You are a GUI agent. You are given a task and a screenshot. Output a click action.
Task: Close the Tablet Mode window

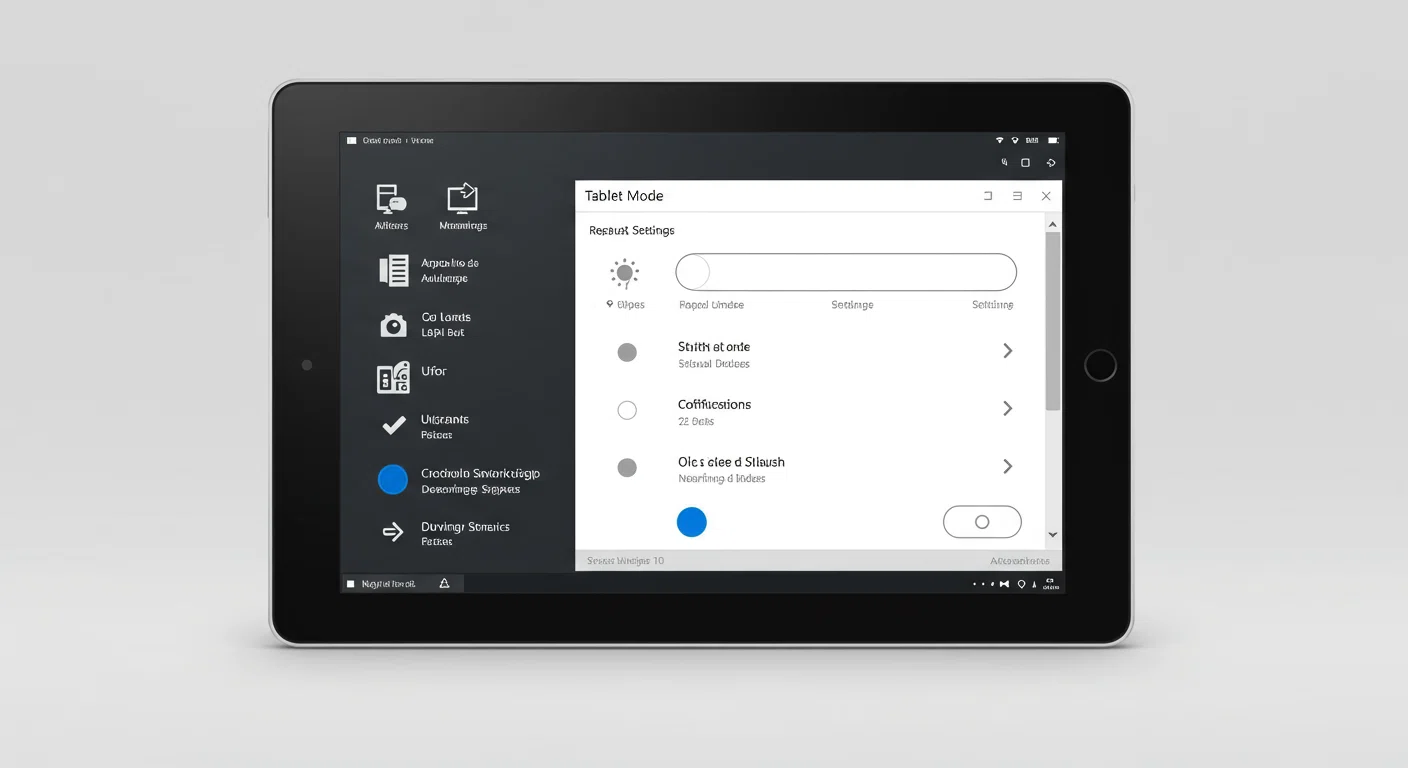(x=1046, y=196)
